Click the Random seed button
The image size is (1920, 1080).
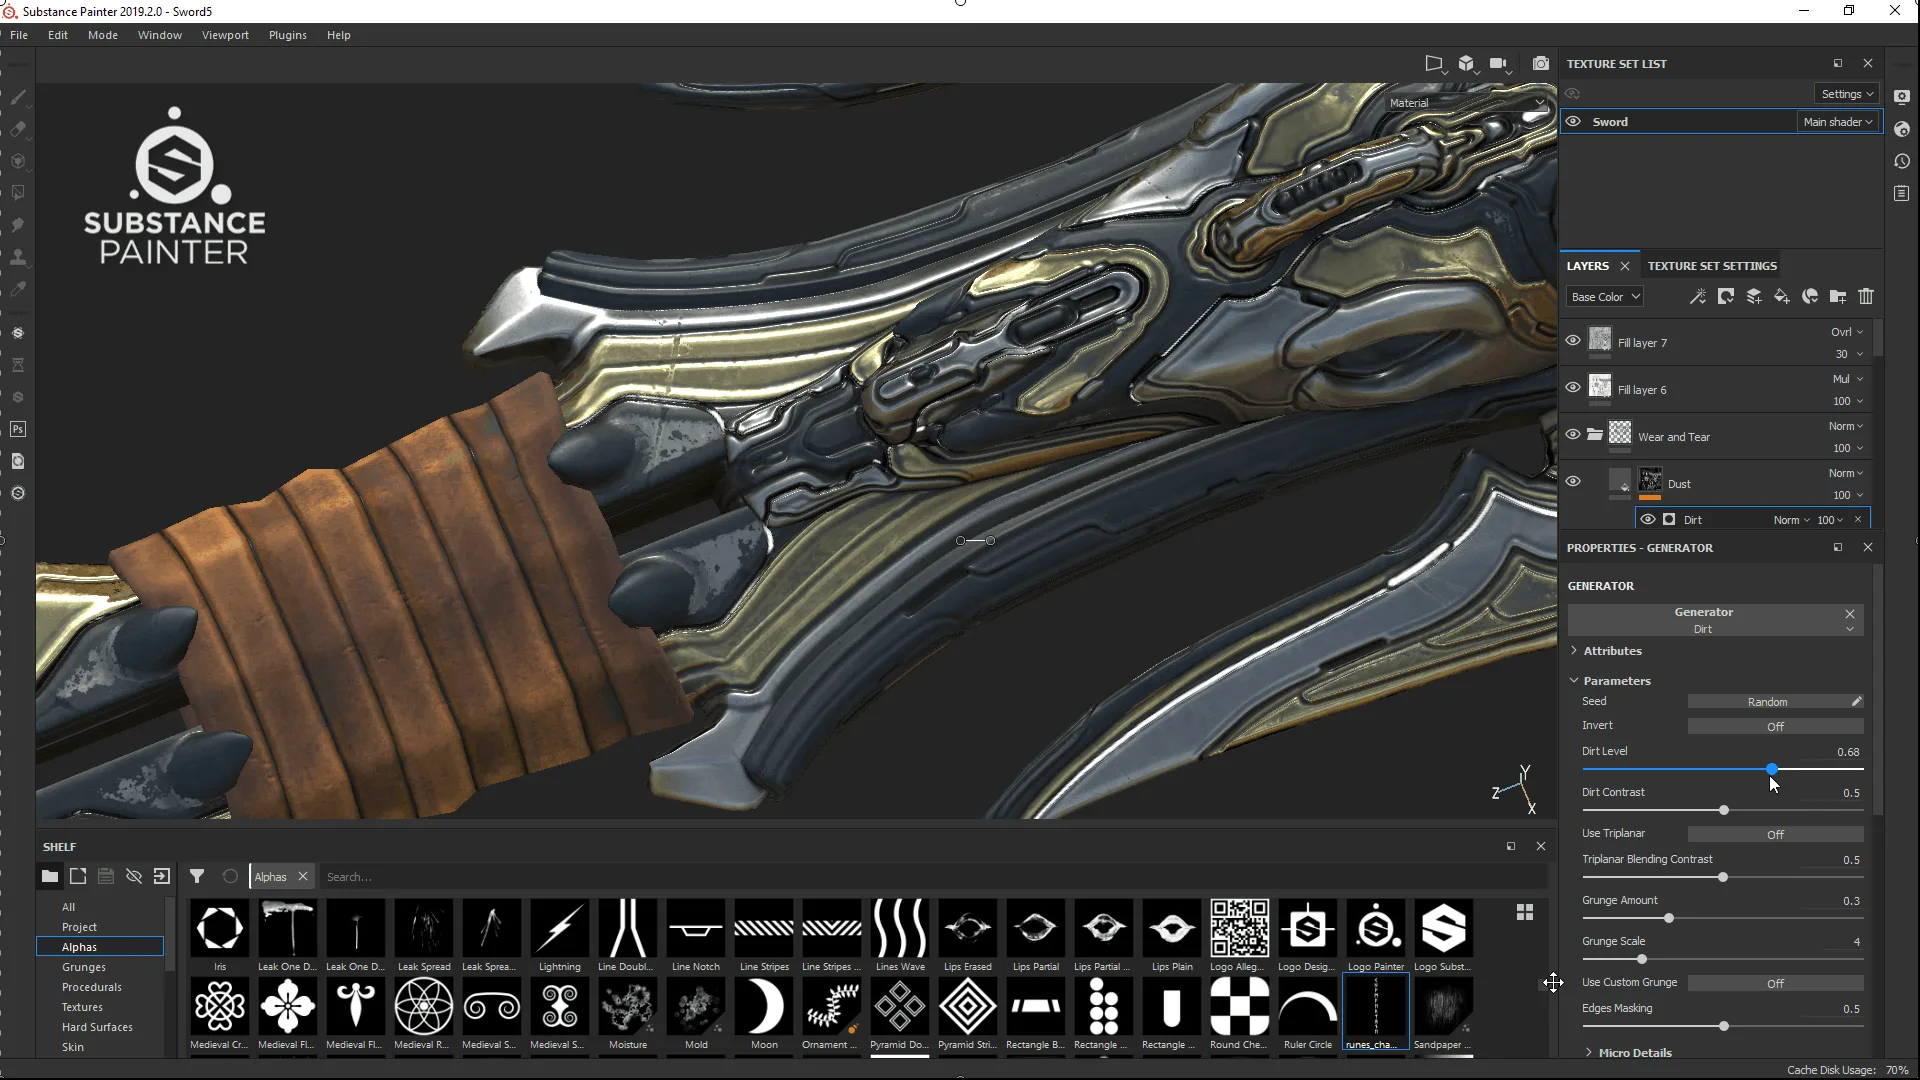(1767, 702)
